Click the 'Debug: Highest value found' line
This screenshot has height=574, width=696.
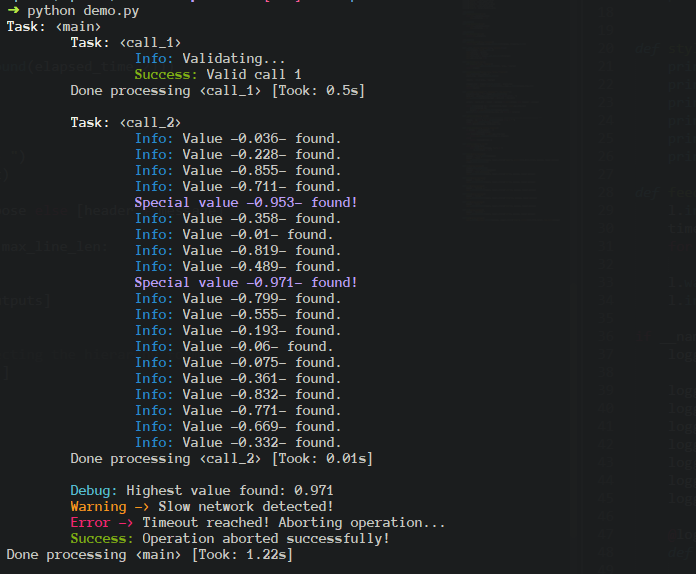[202, 491]
